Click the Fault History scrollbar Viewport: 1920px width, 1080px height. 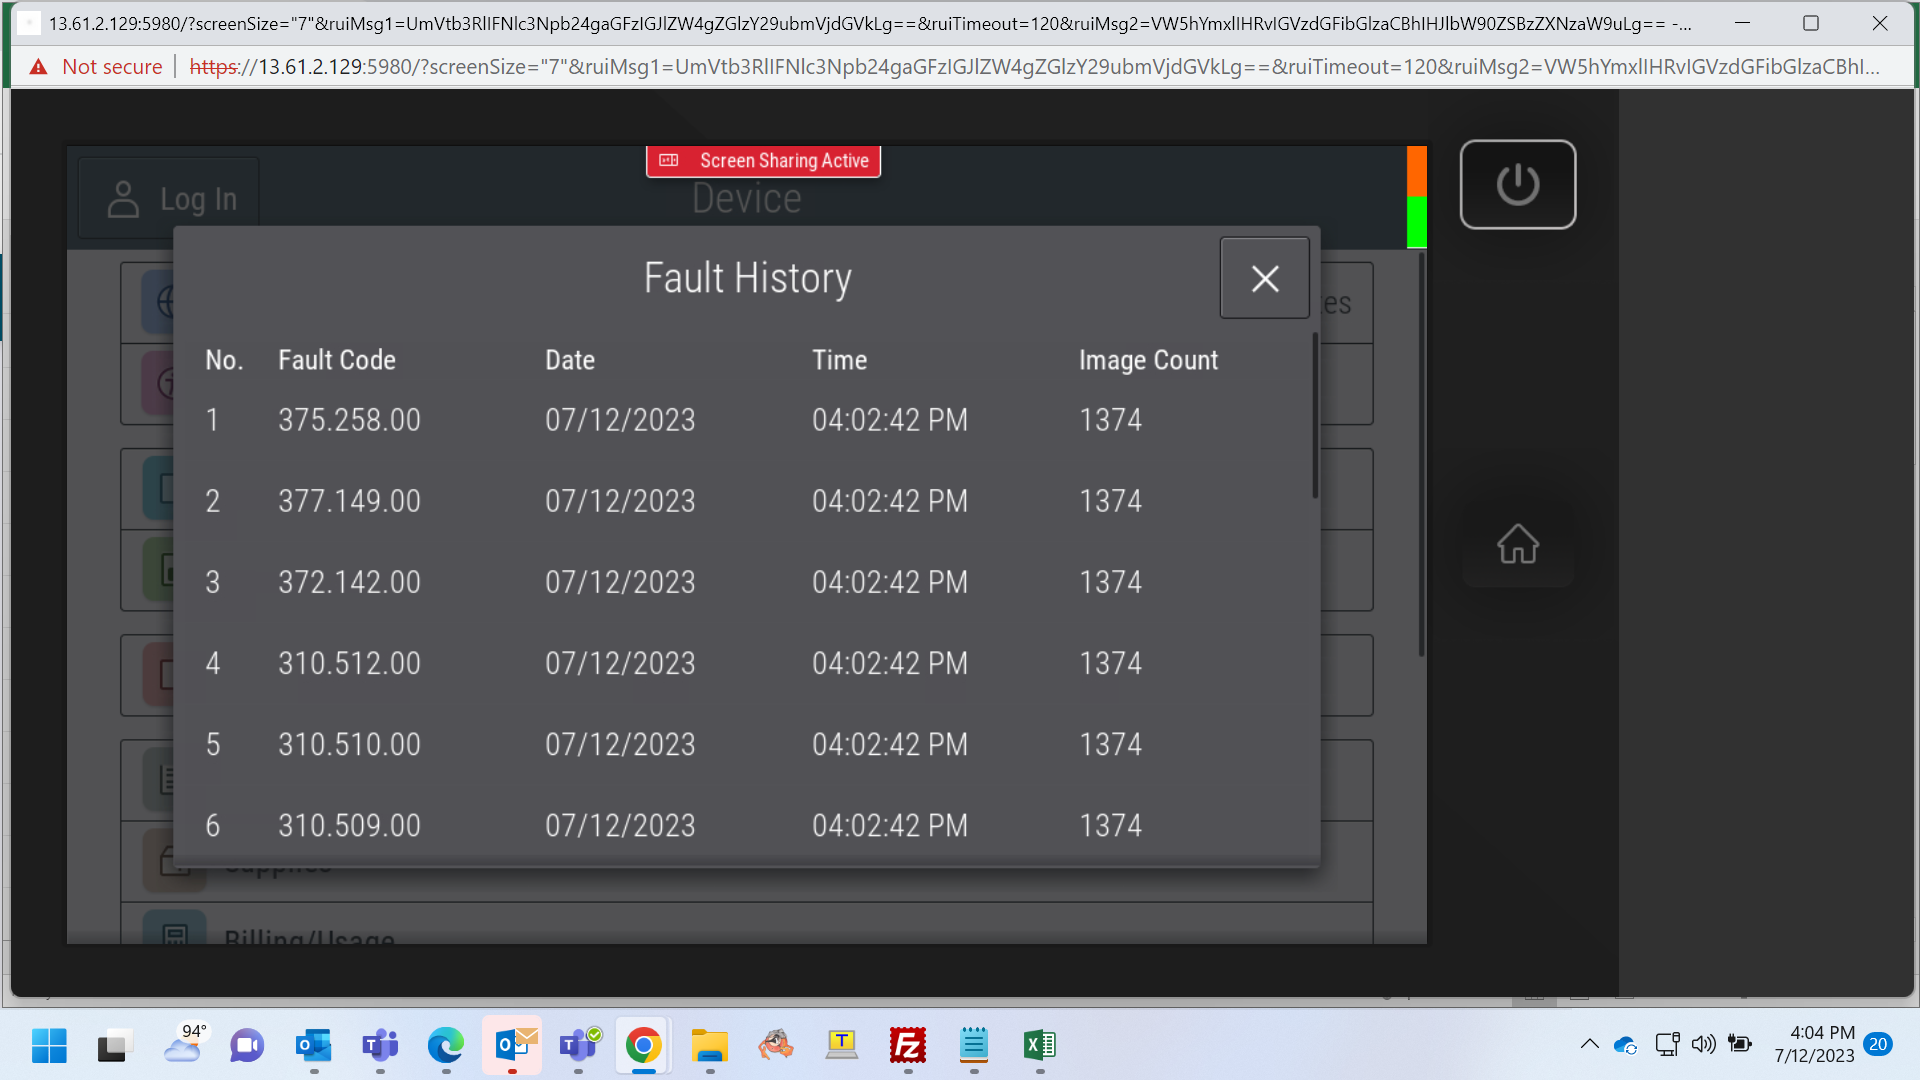(x=1315, y=416)
